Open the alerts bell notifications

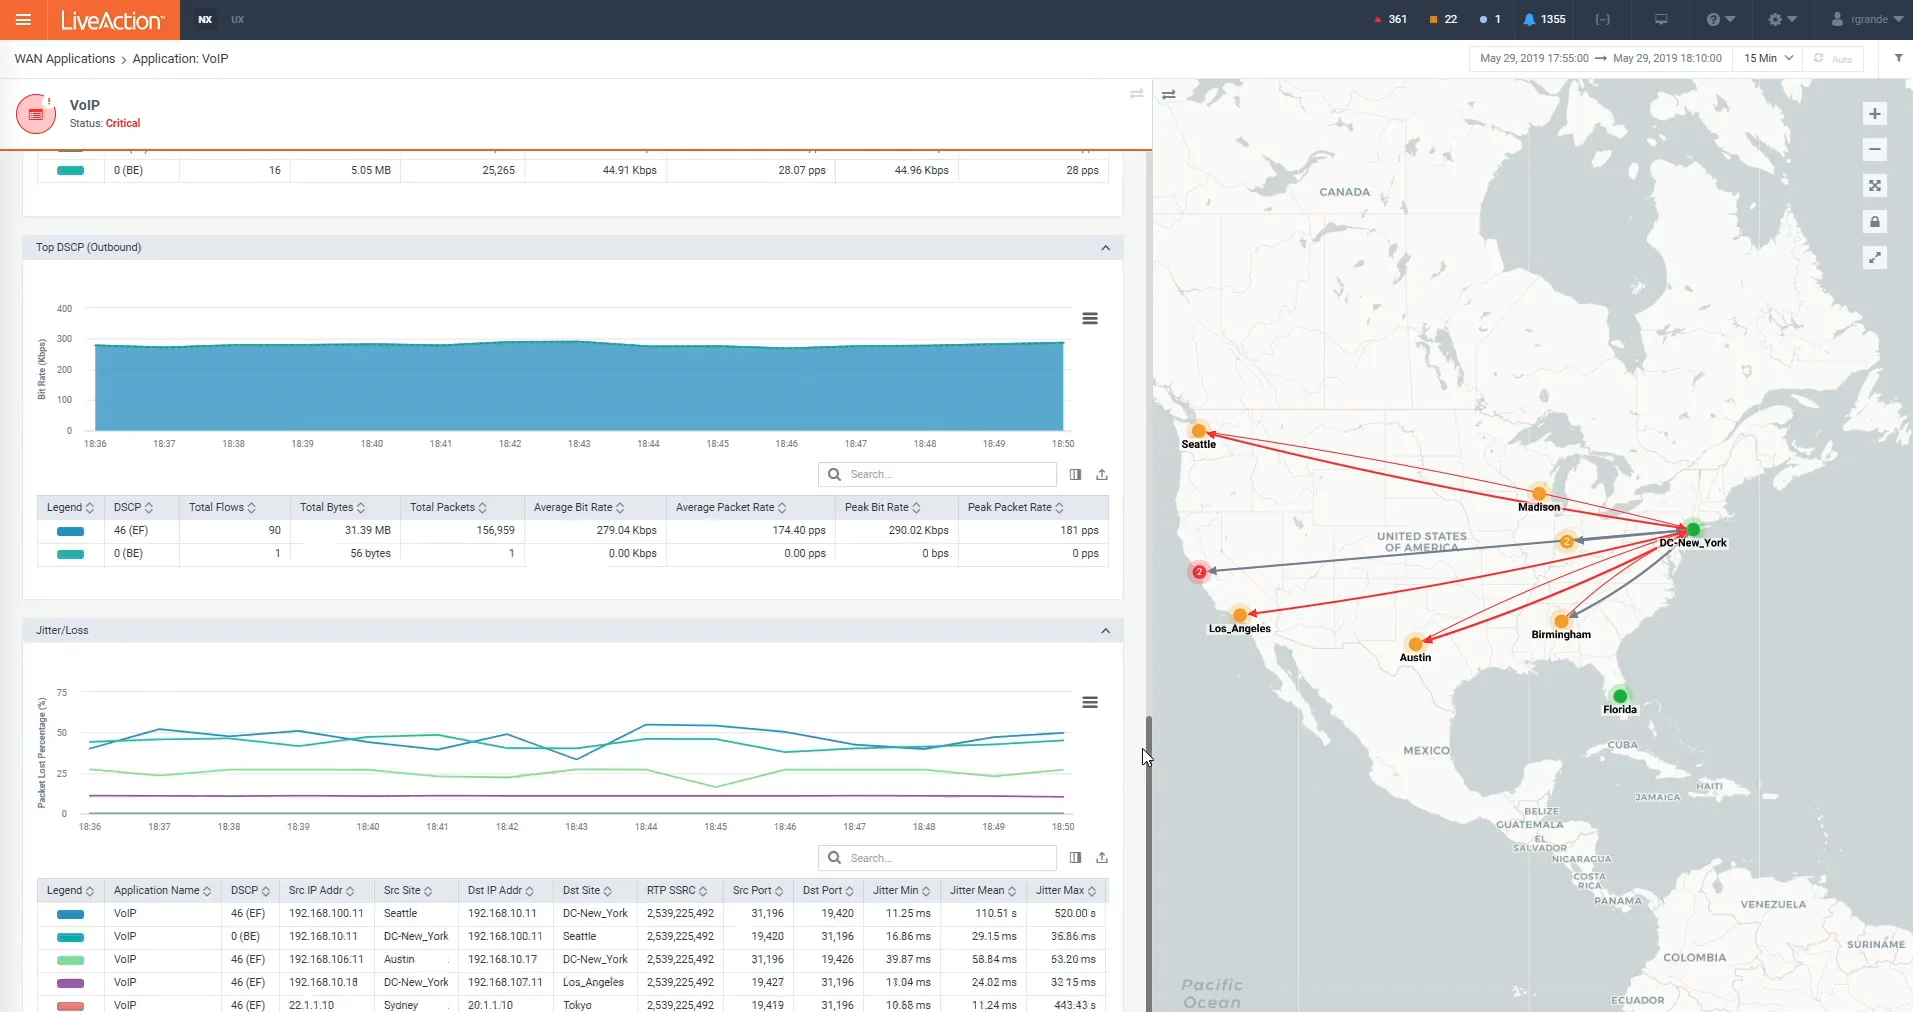[1543, 19]
